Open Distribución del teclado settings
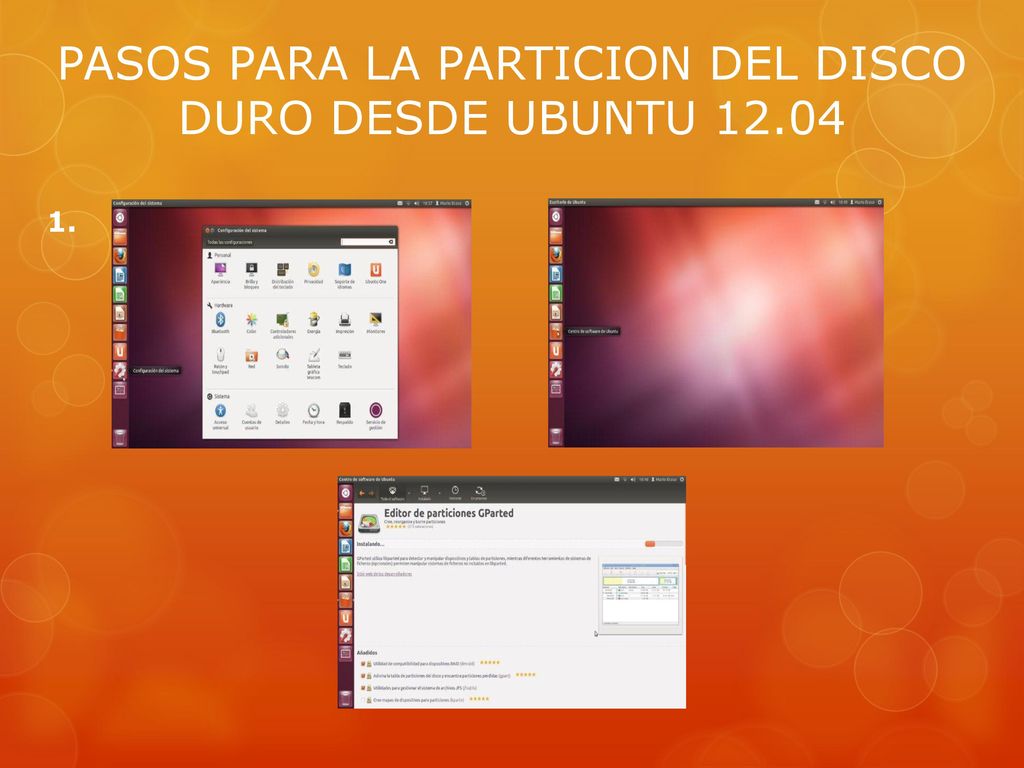The height and width of the screenshot is (768, 1024). click(x=283, y=275)
